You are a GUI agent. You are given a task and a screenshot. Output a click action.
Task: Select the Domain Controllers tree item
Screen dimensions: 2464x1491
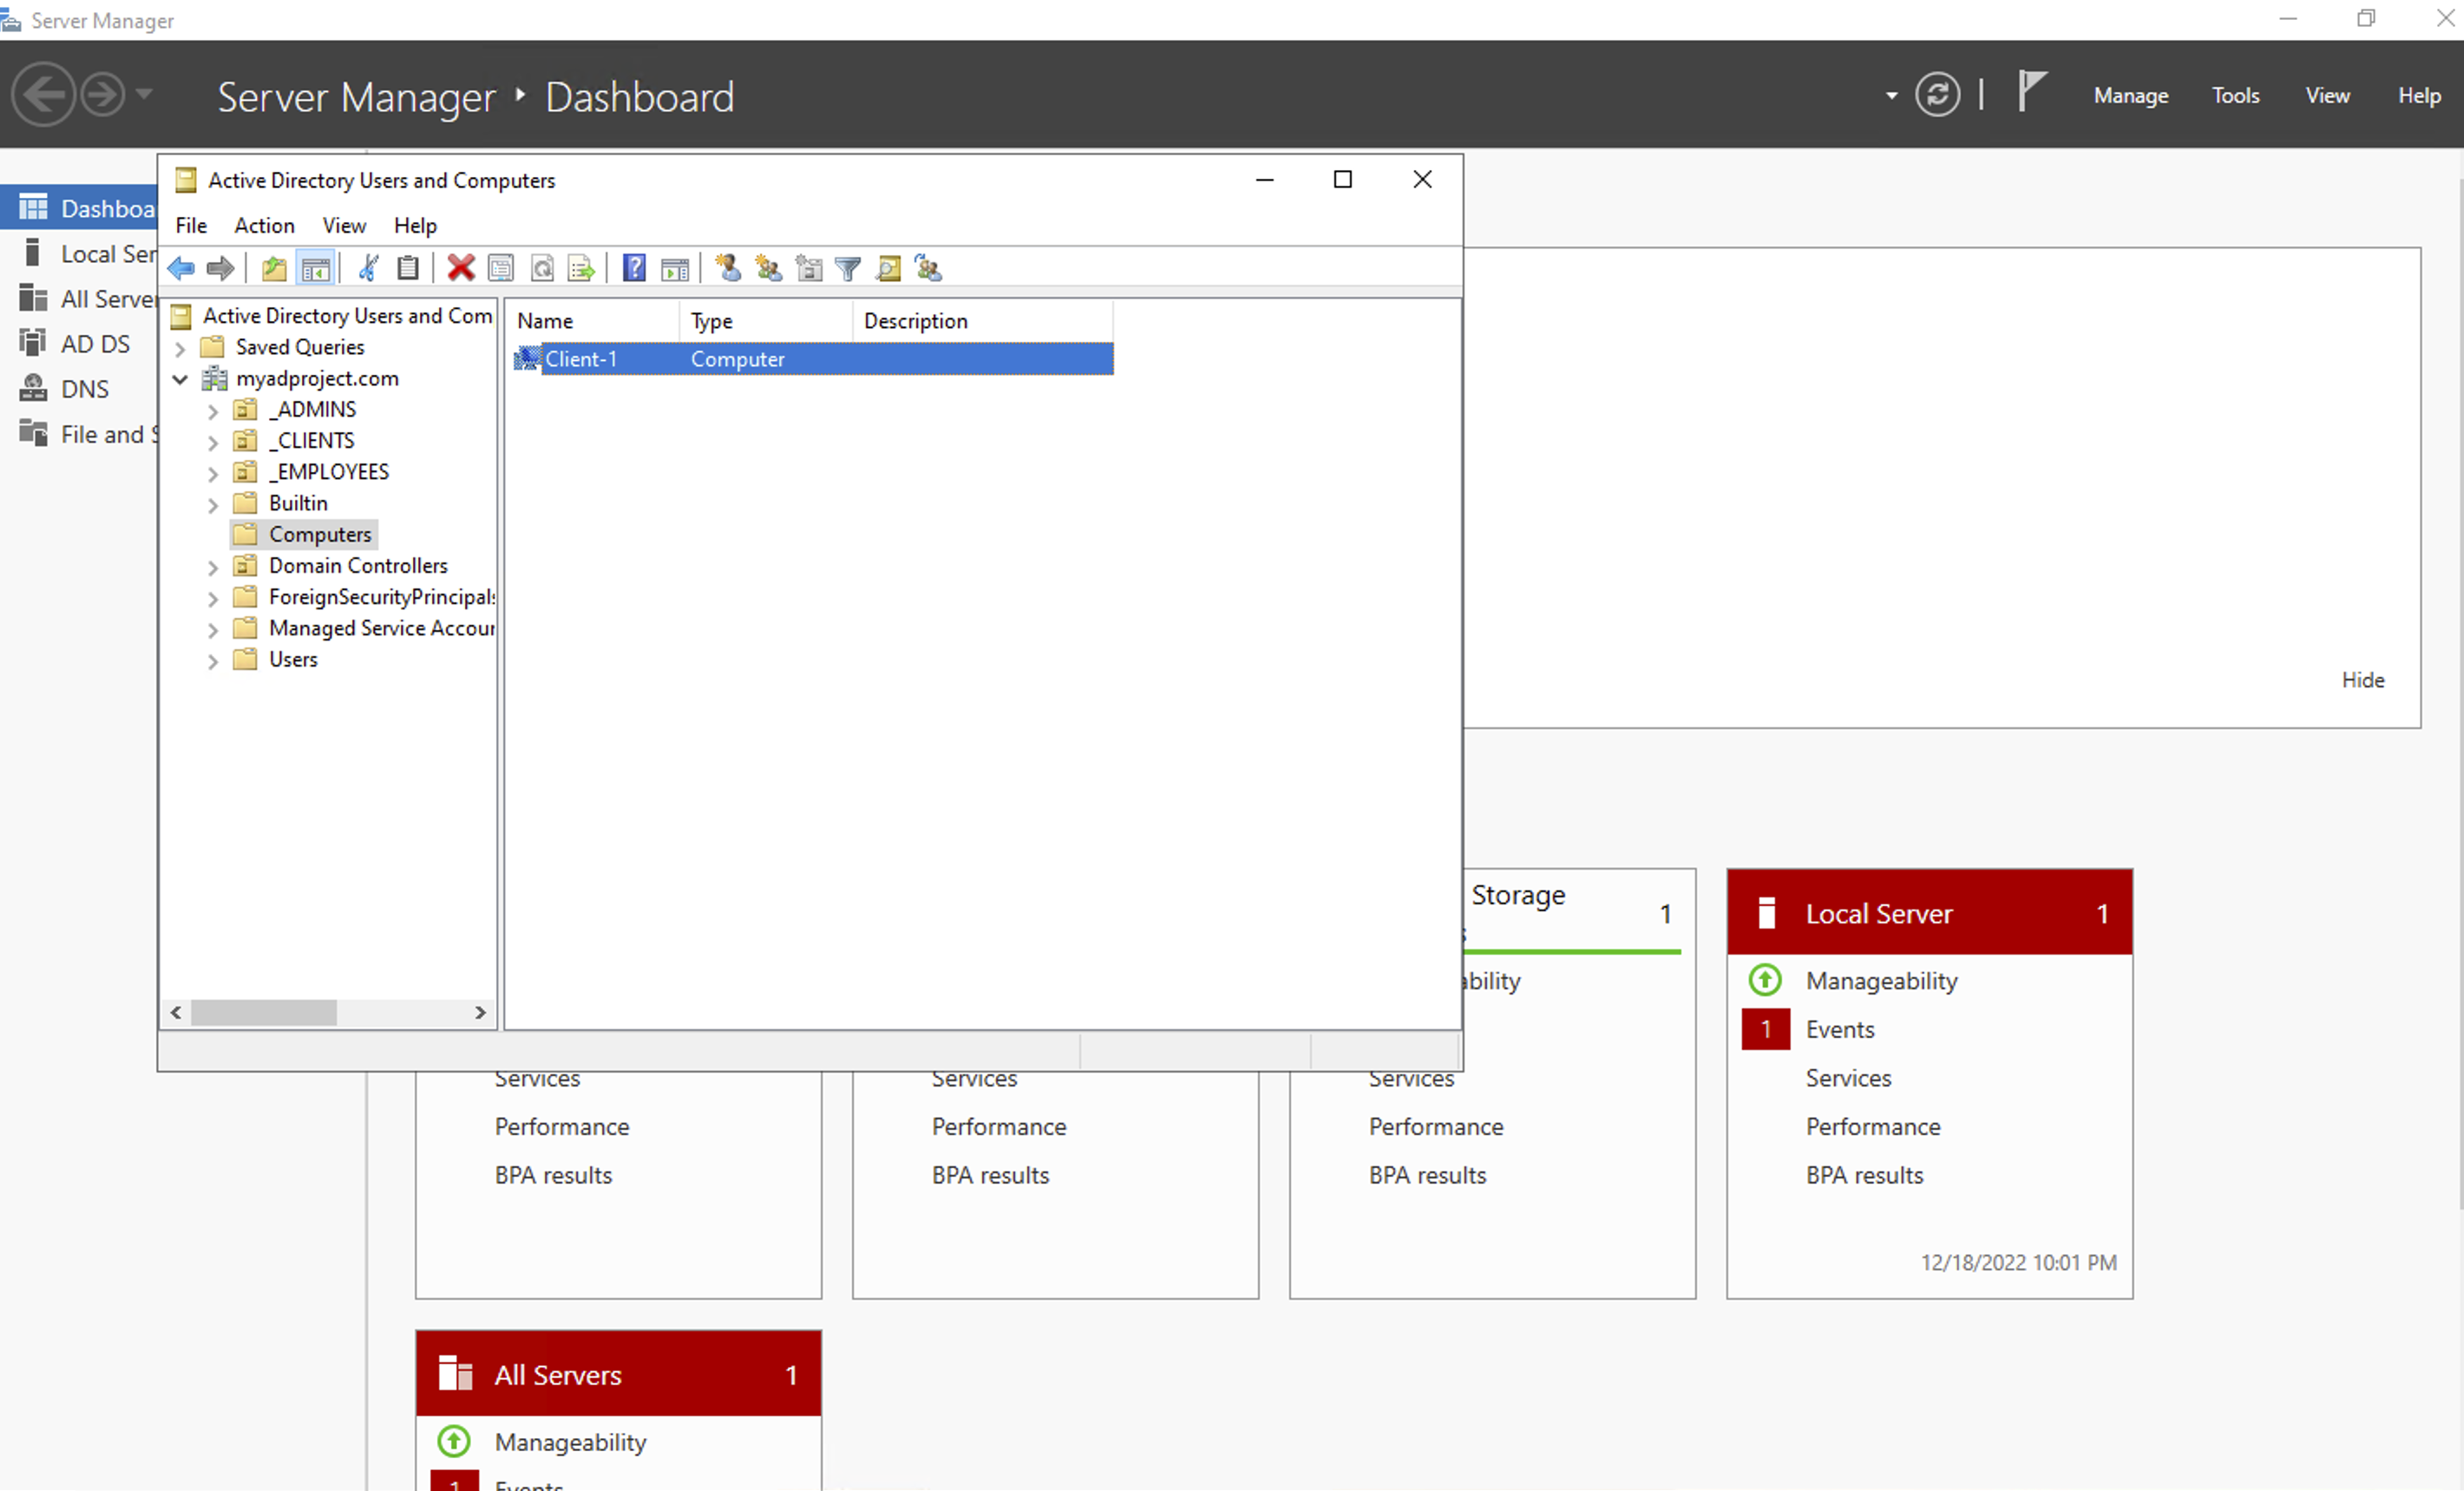357,566
